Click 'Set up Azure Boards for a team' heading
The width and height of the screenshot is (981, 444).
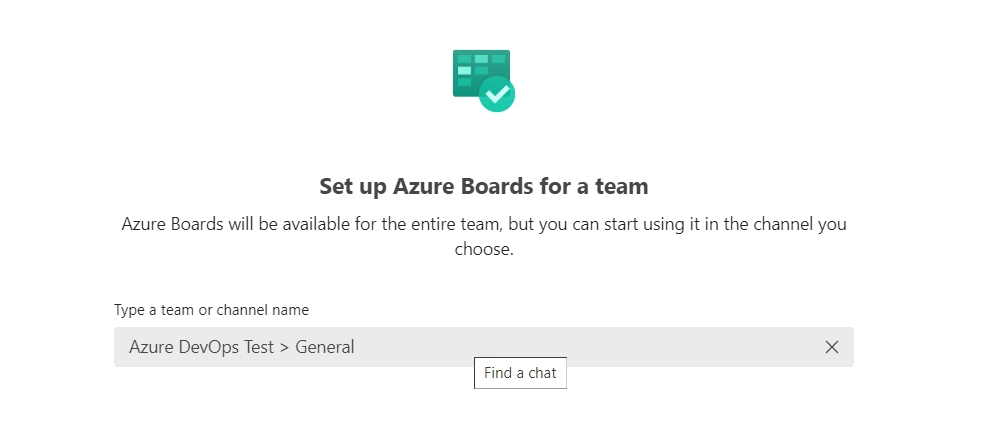click(x=484, y=186)
